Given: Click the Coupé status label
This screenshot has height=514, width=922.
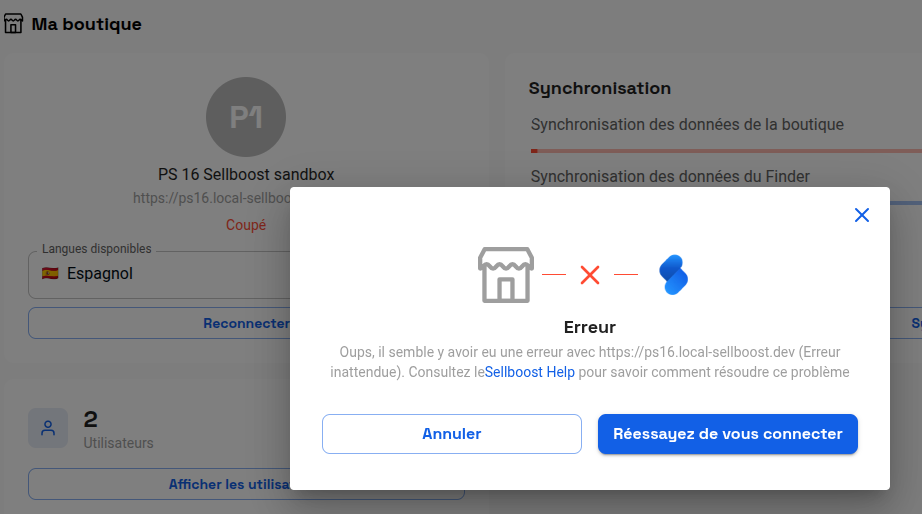Looking at the screenshot, I should [246, 225].
